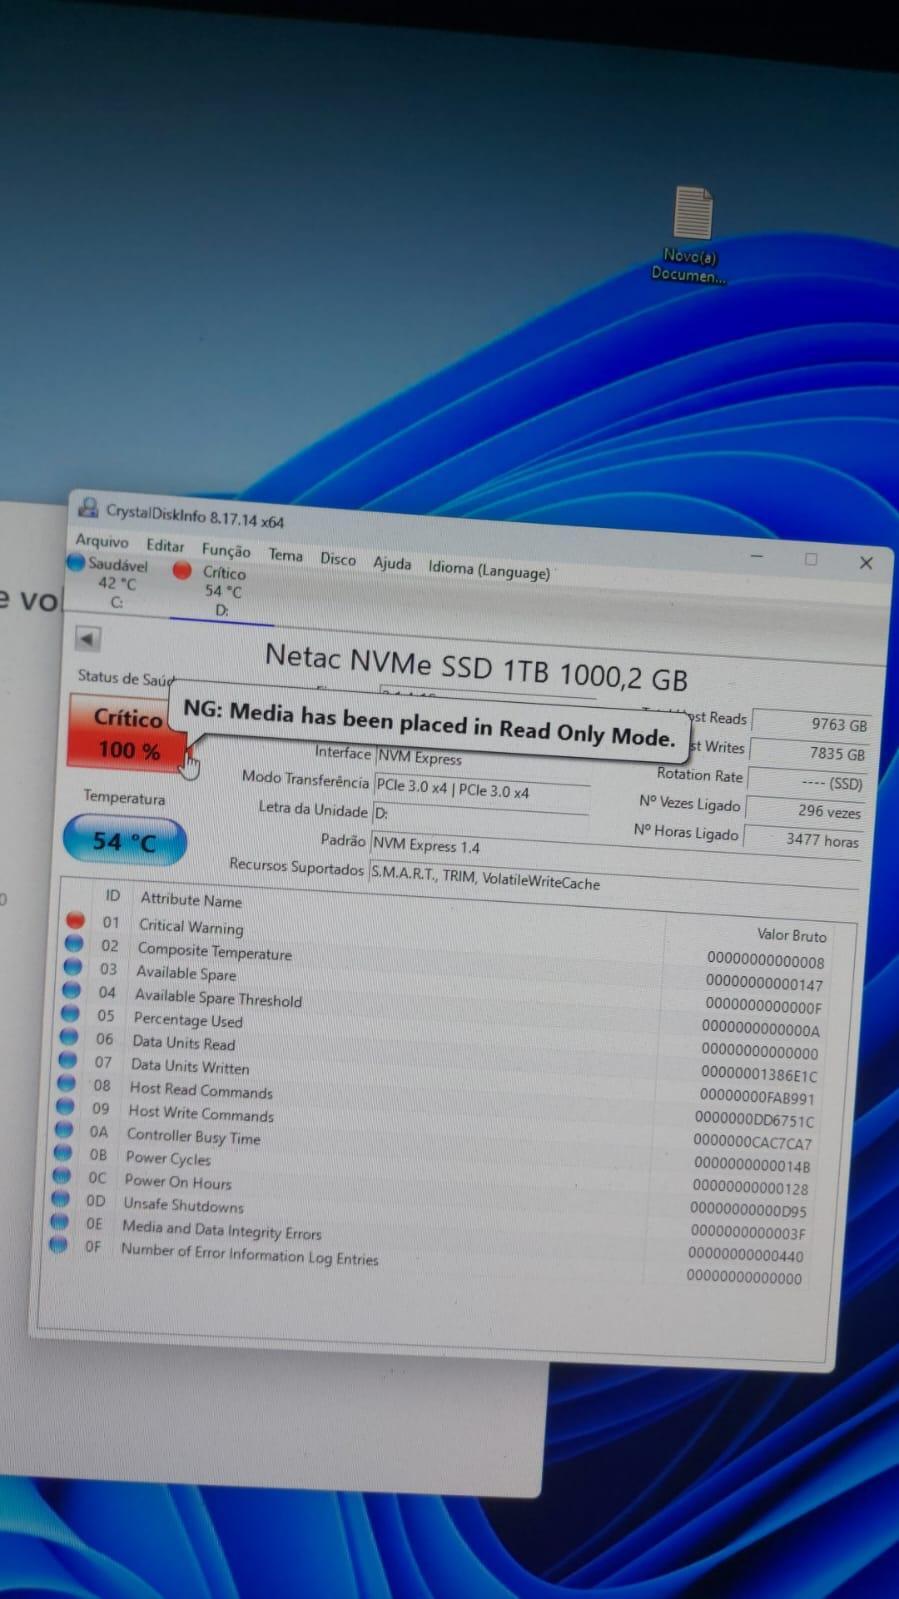Close the CrystalDiskInfo window
The image size is (899, 1599).
point(866,563)
